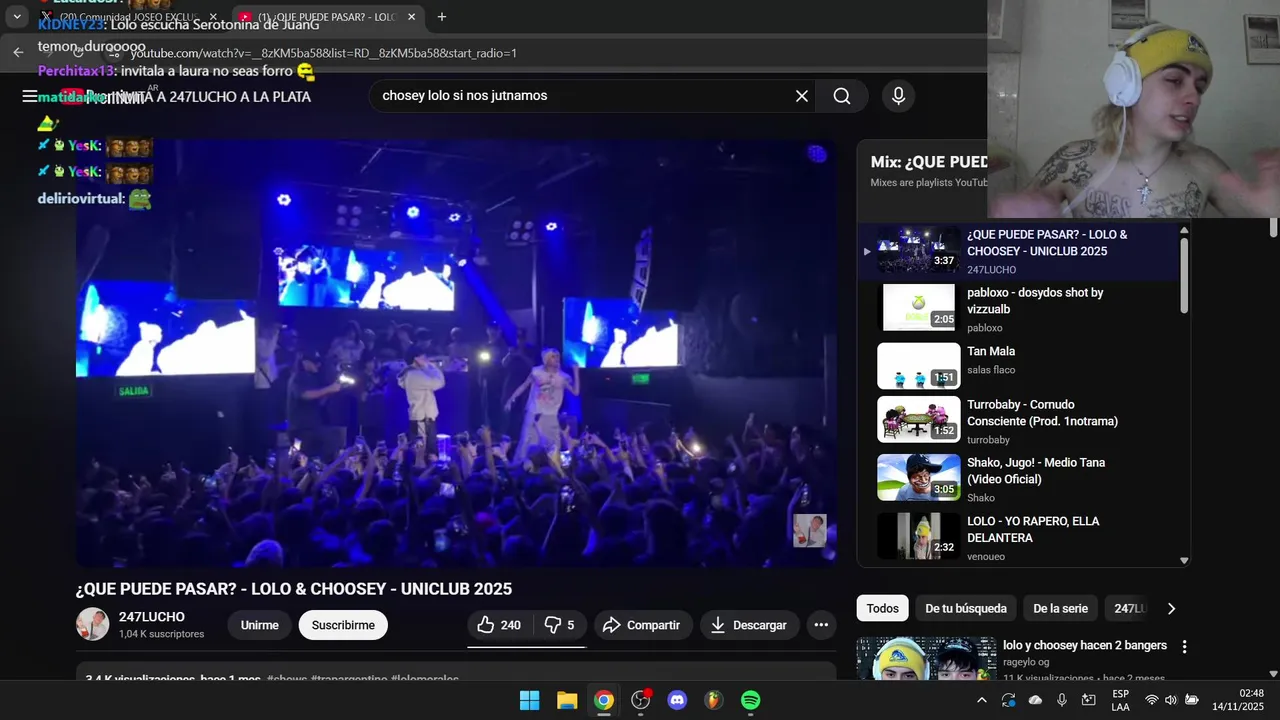The height and width of the screenshot is (720, 1280).
Task: Open OBS Studio from the taskbar
Action: click(641, 700)
